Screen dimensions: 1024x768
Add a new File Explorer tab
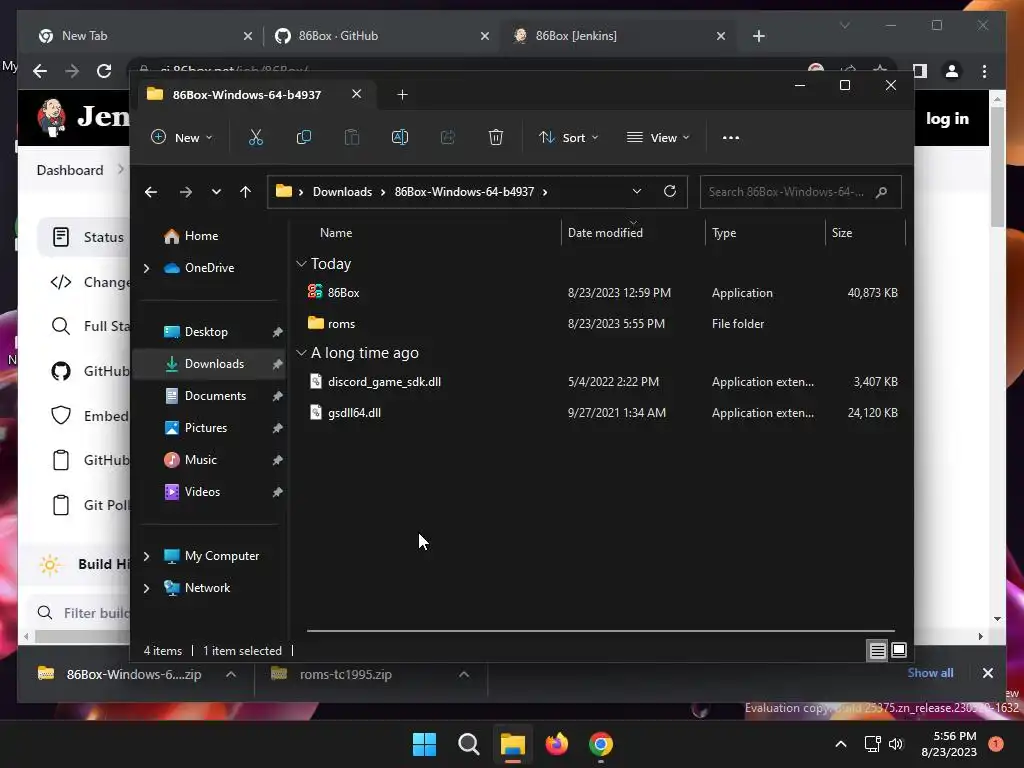click(402, 95)
